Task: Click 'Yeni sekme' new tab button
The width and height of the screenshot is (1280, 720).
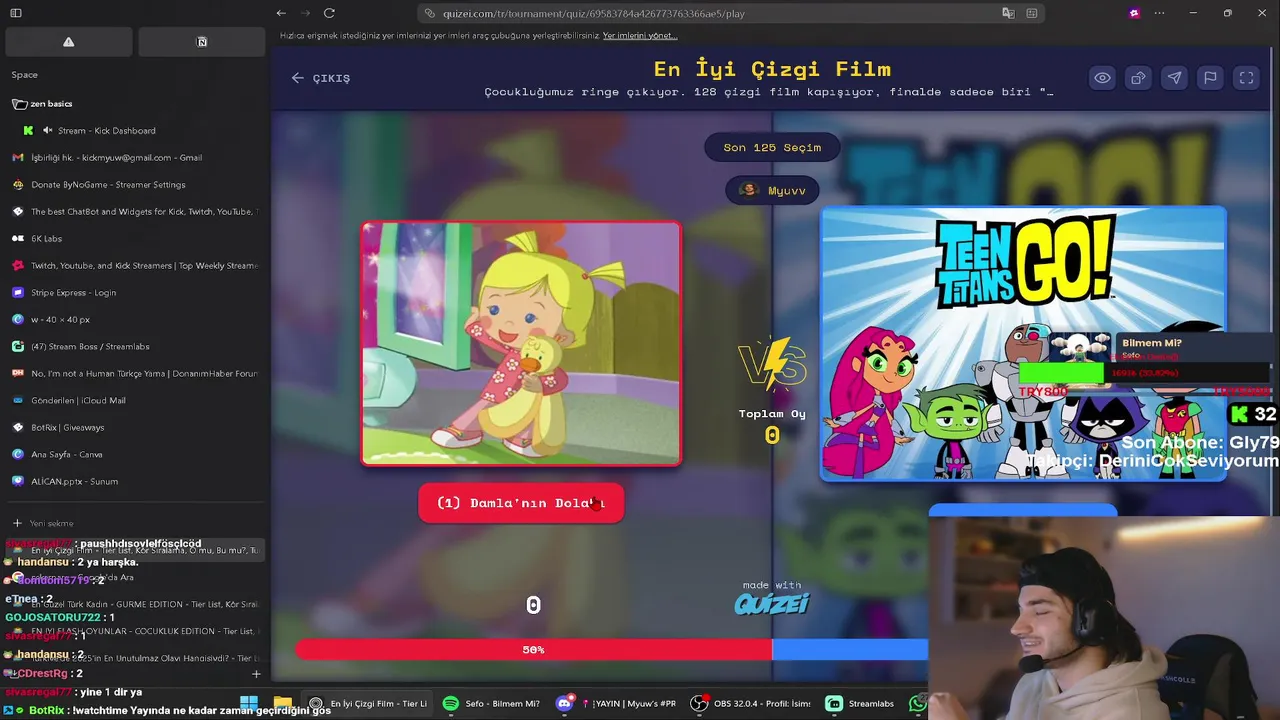Action: click(43, 523)
